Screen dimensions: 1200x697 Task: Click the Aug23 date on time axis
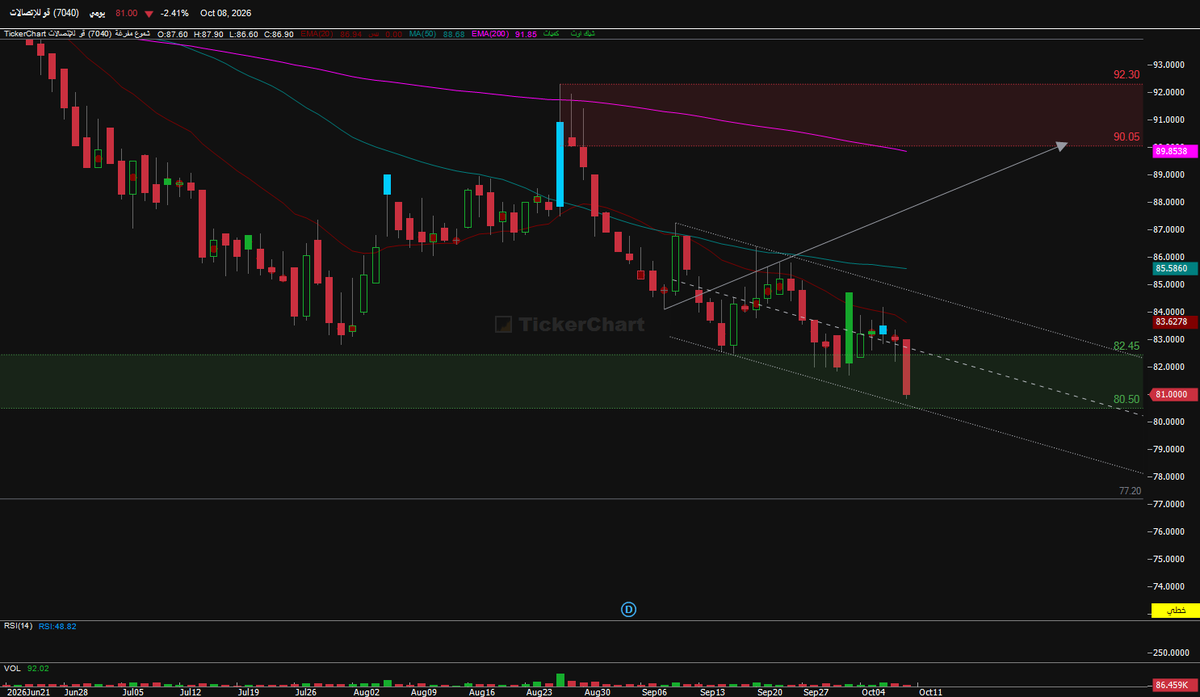[x=540, y=691]
